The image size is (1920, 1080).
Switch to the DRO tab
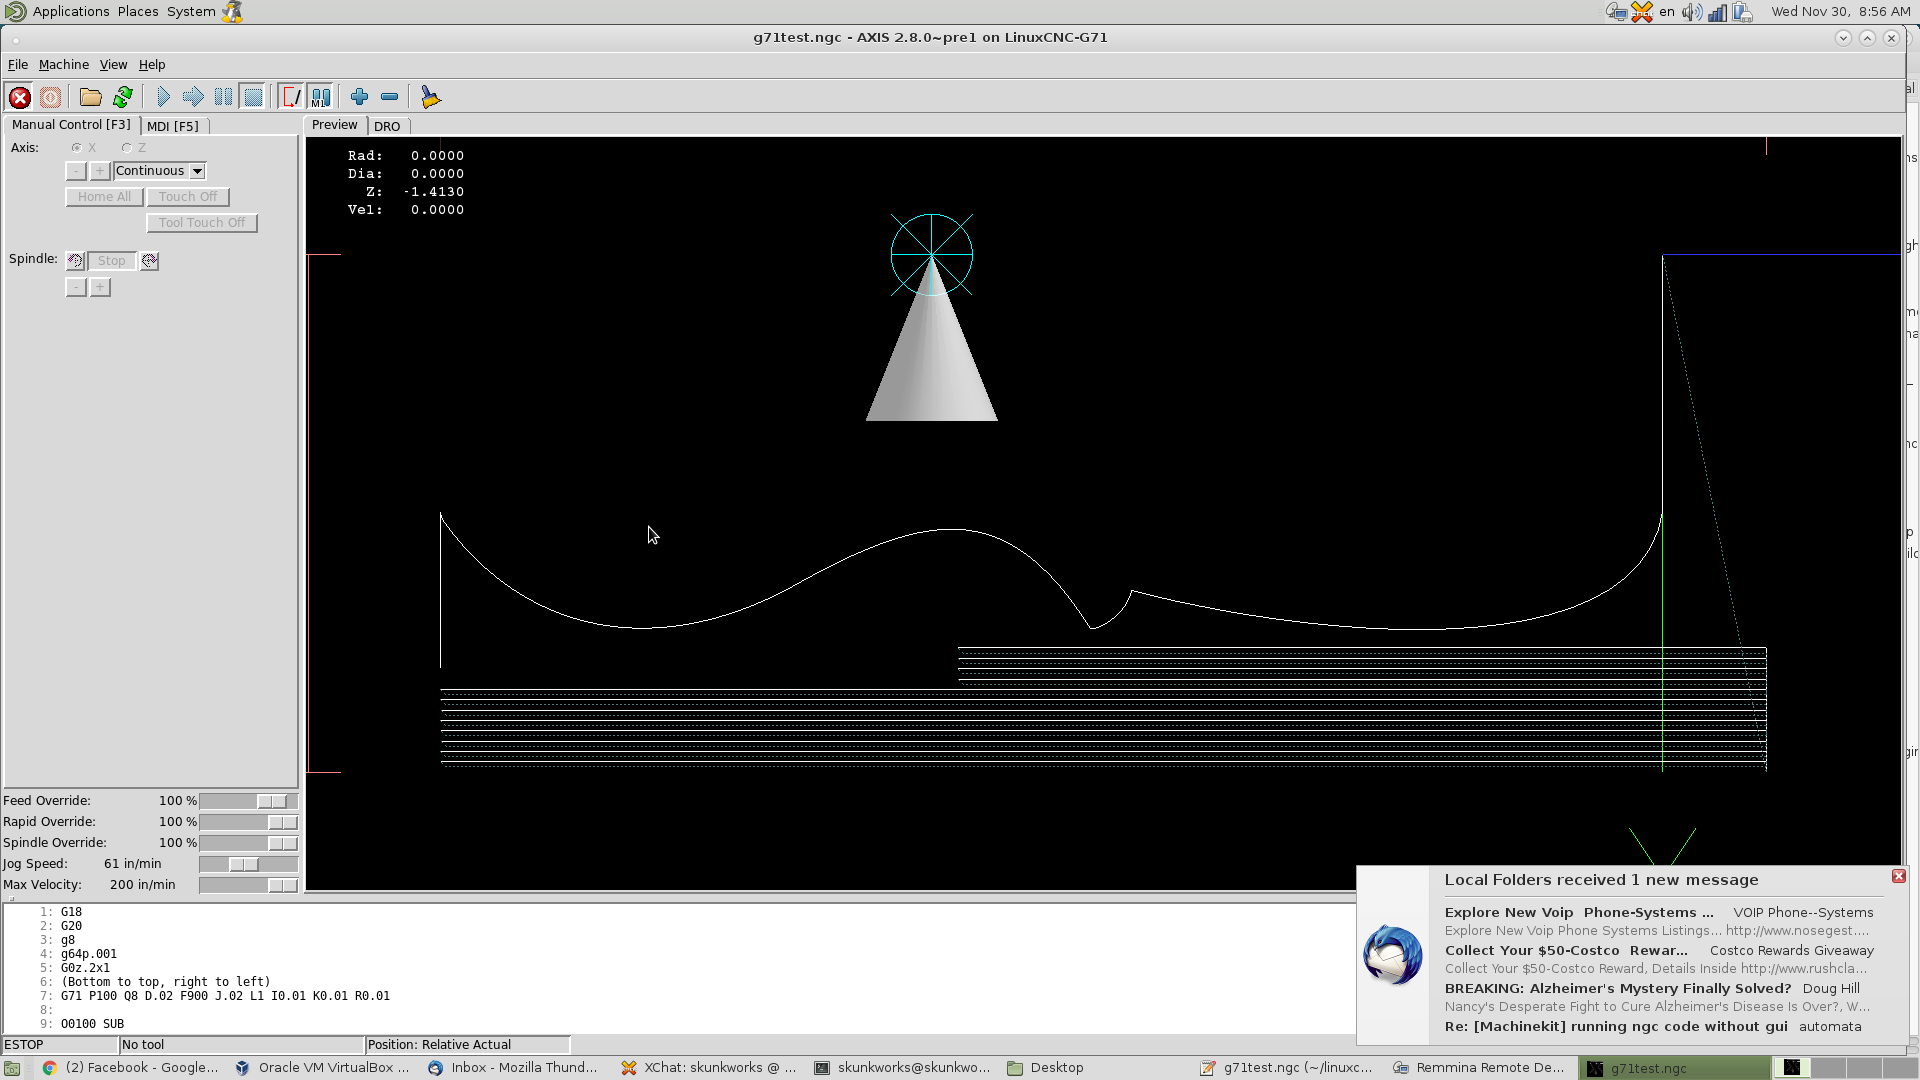pyautogui.click(x=387, y=126)
